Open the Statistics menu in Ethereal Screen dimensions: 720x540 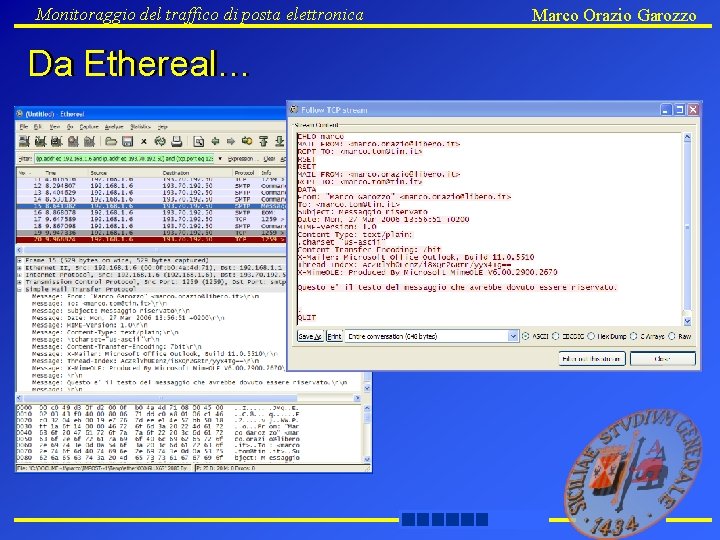point(141,127)
